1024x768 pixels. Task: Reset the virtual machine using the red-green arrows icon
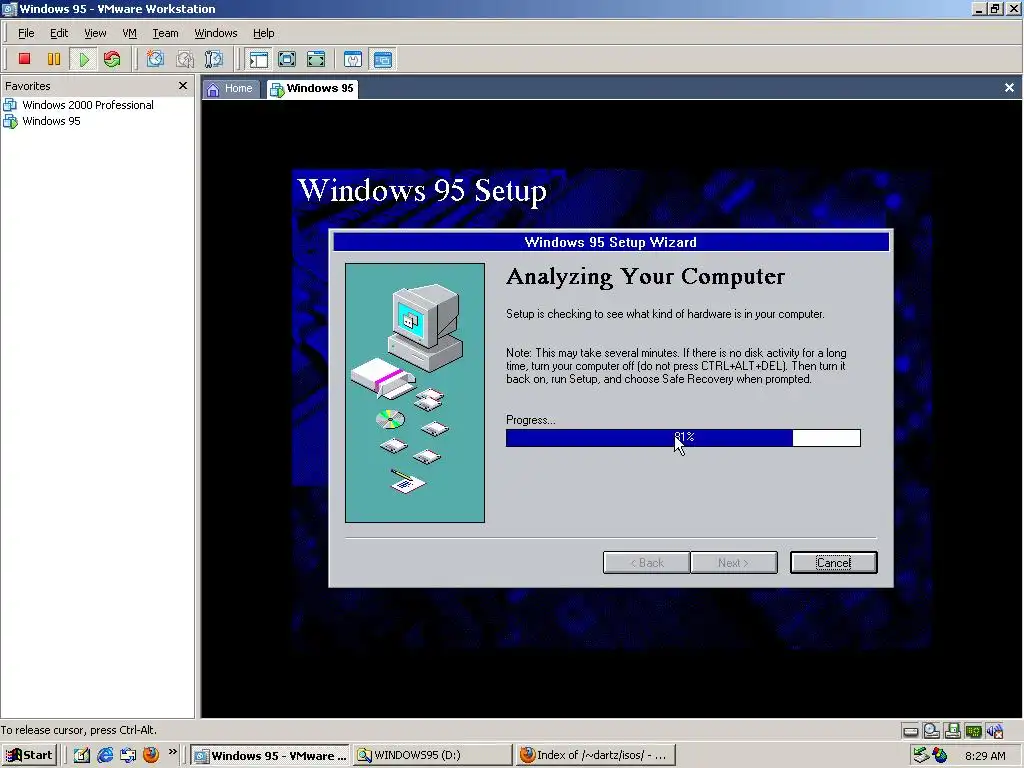(112, 59)
